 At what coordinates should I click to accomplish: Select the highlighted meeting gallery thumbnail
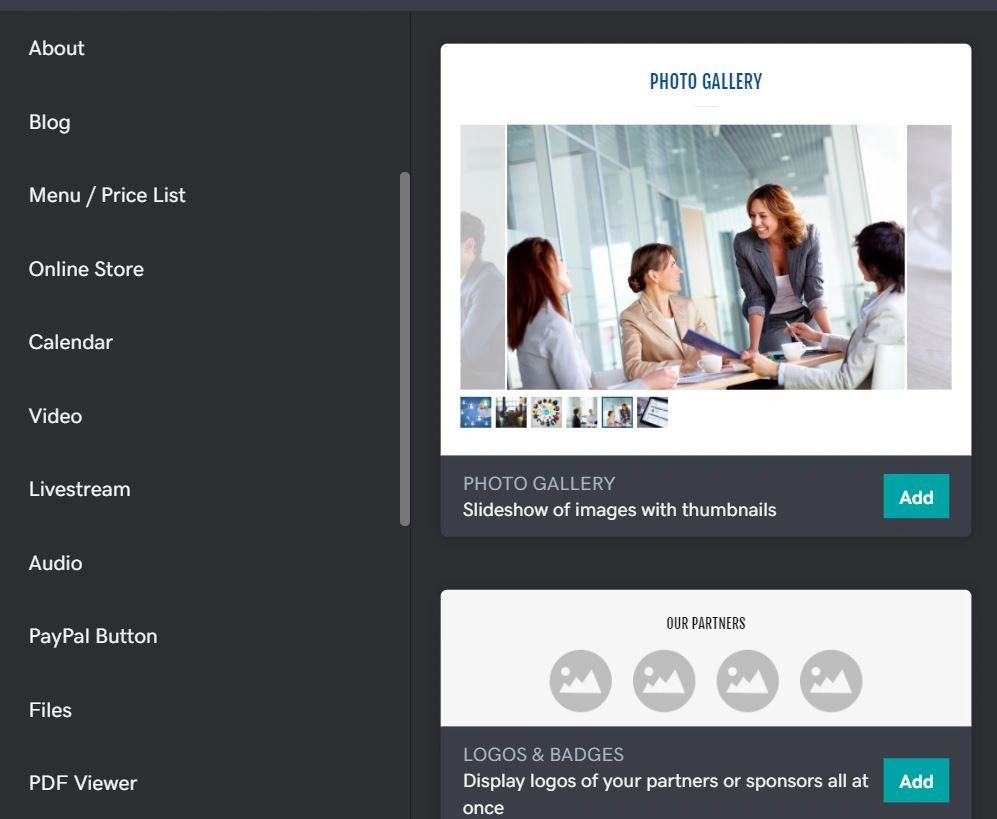(617, 412)
